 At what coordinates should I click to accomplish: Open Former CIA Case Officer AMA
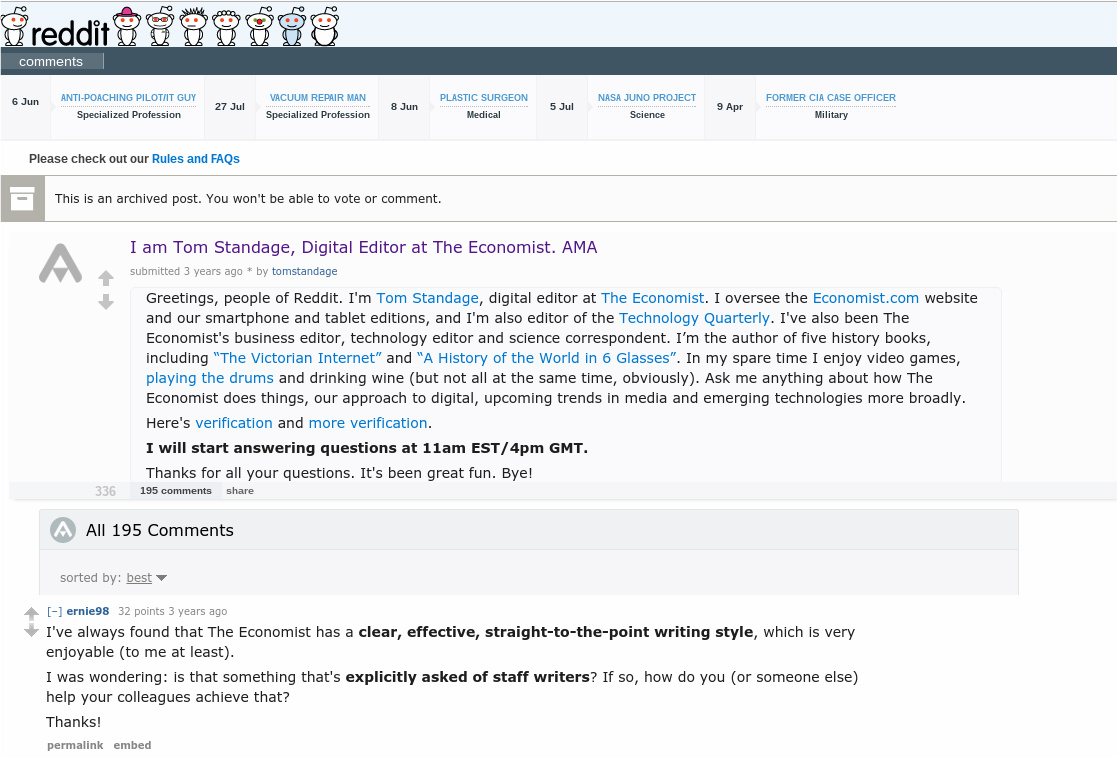point(831,98)
